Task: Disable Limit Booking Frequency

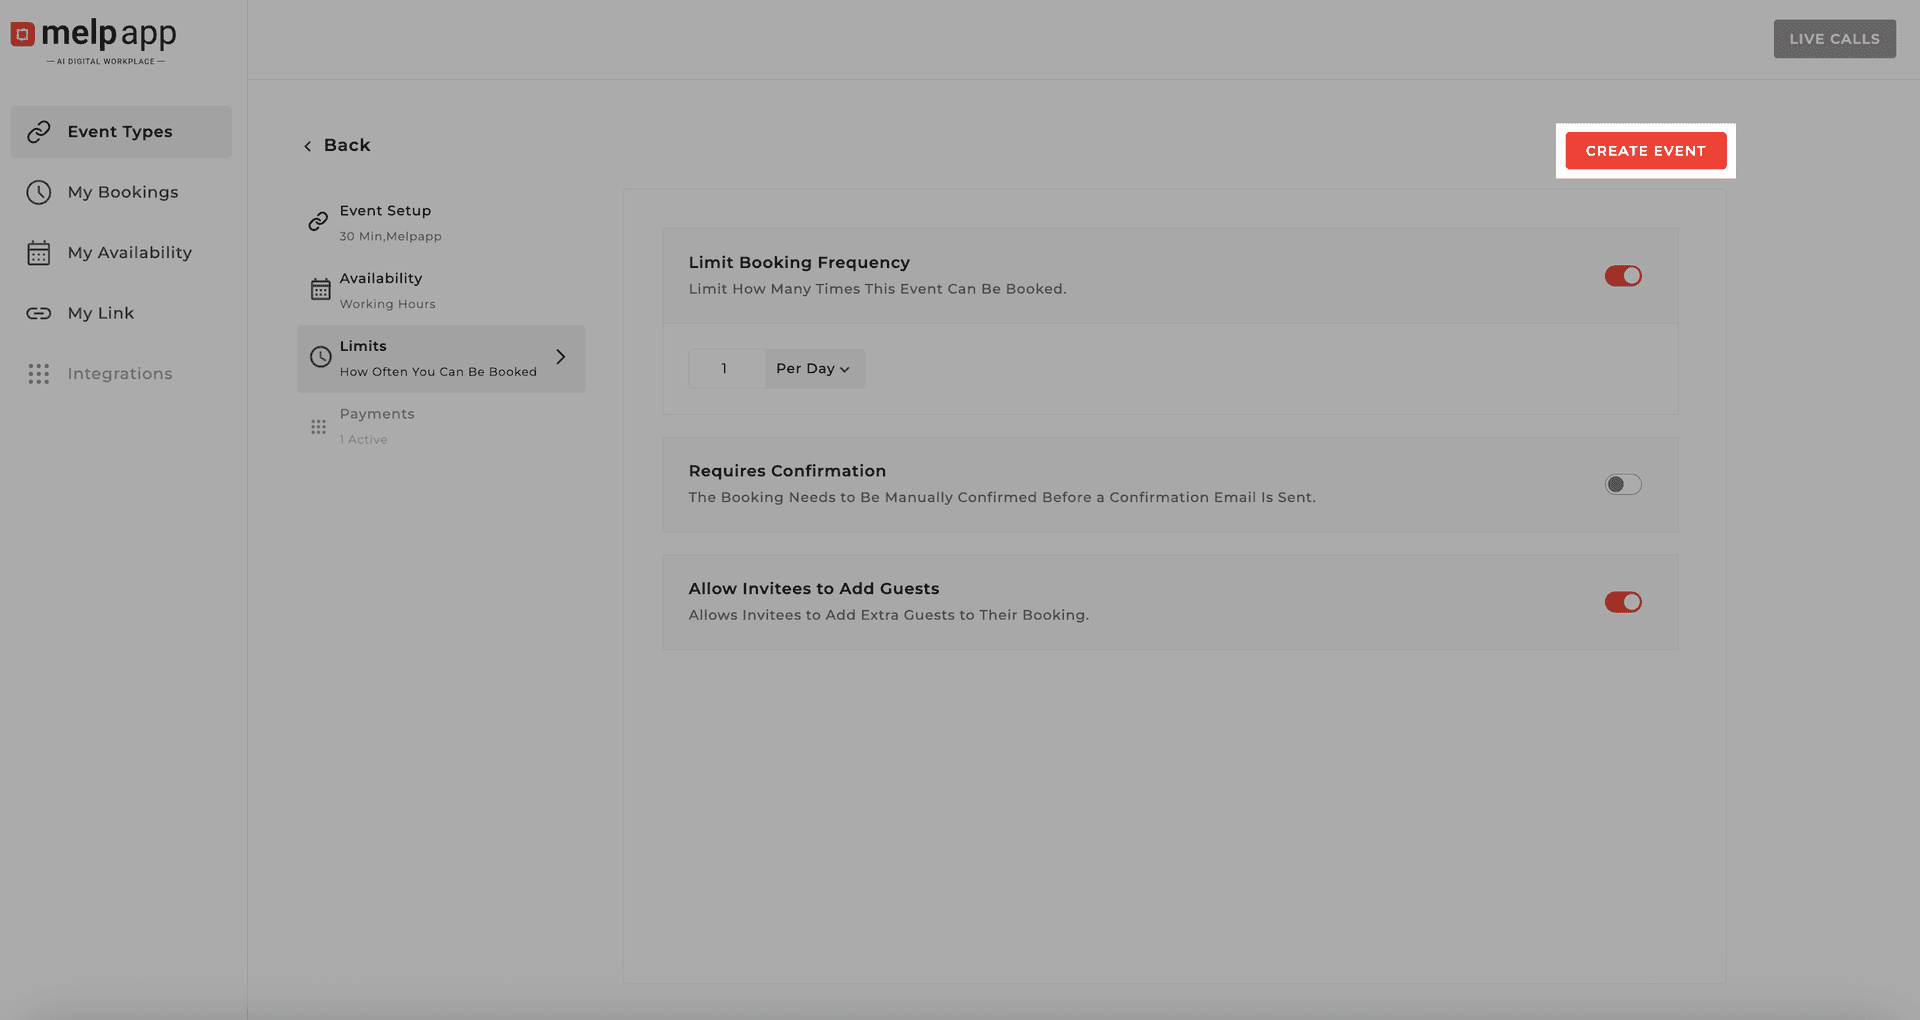Action: [x=1622, y=275]
